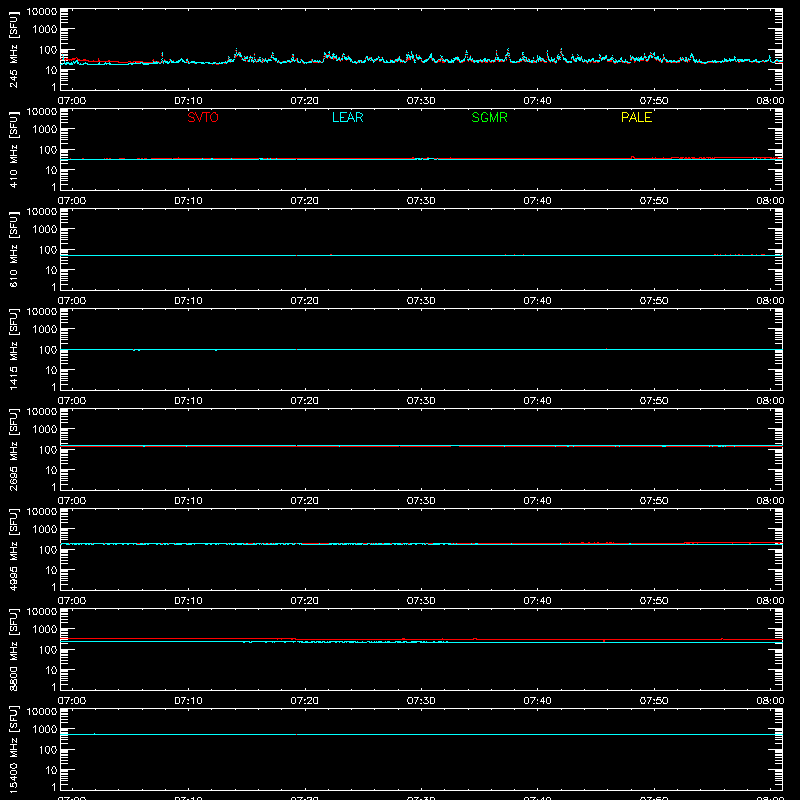Select the 15400 MHz [SFU] axis title
800x800 pixels.
[x=14, y=749]
